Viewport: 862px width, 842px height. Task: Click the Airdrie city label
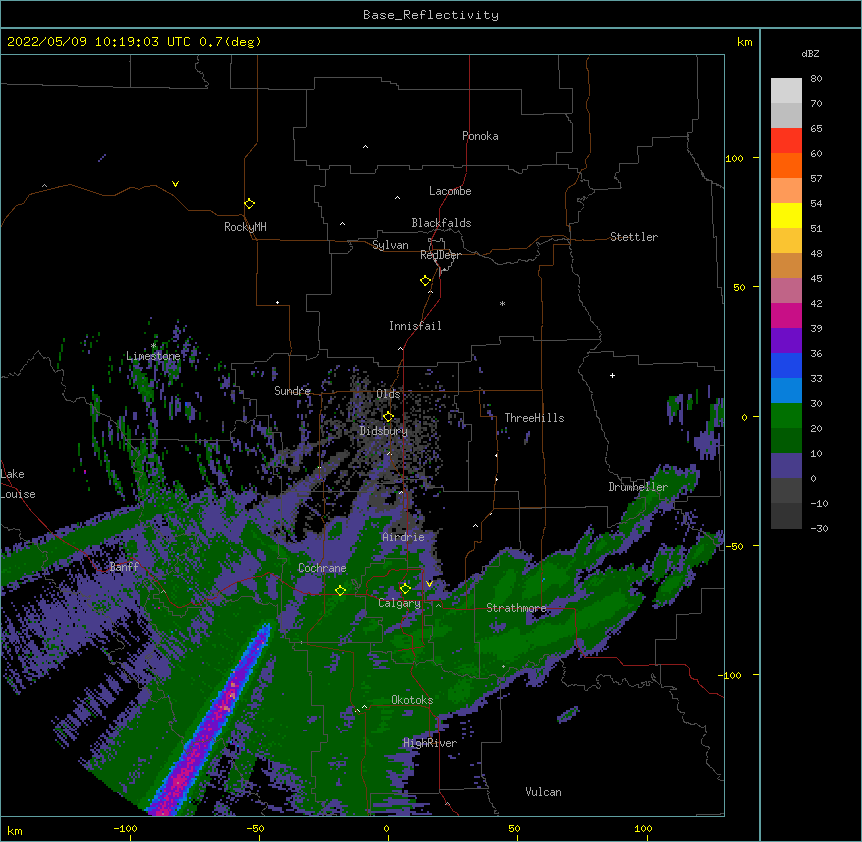[x=403, y=537]
